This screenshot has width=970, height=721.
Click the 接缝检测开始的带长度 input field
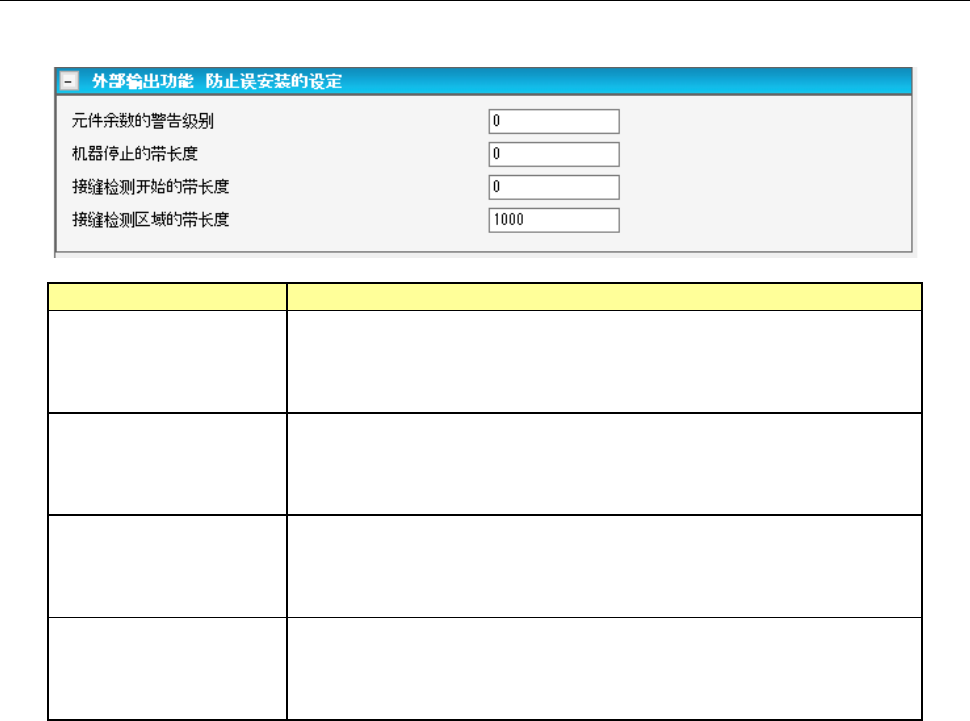[x=554, y=187]
